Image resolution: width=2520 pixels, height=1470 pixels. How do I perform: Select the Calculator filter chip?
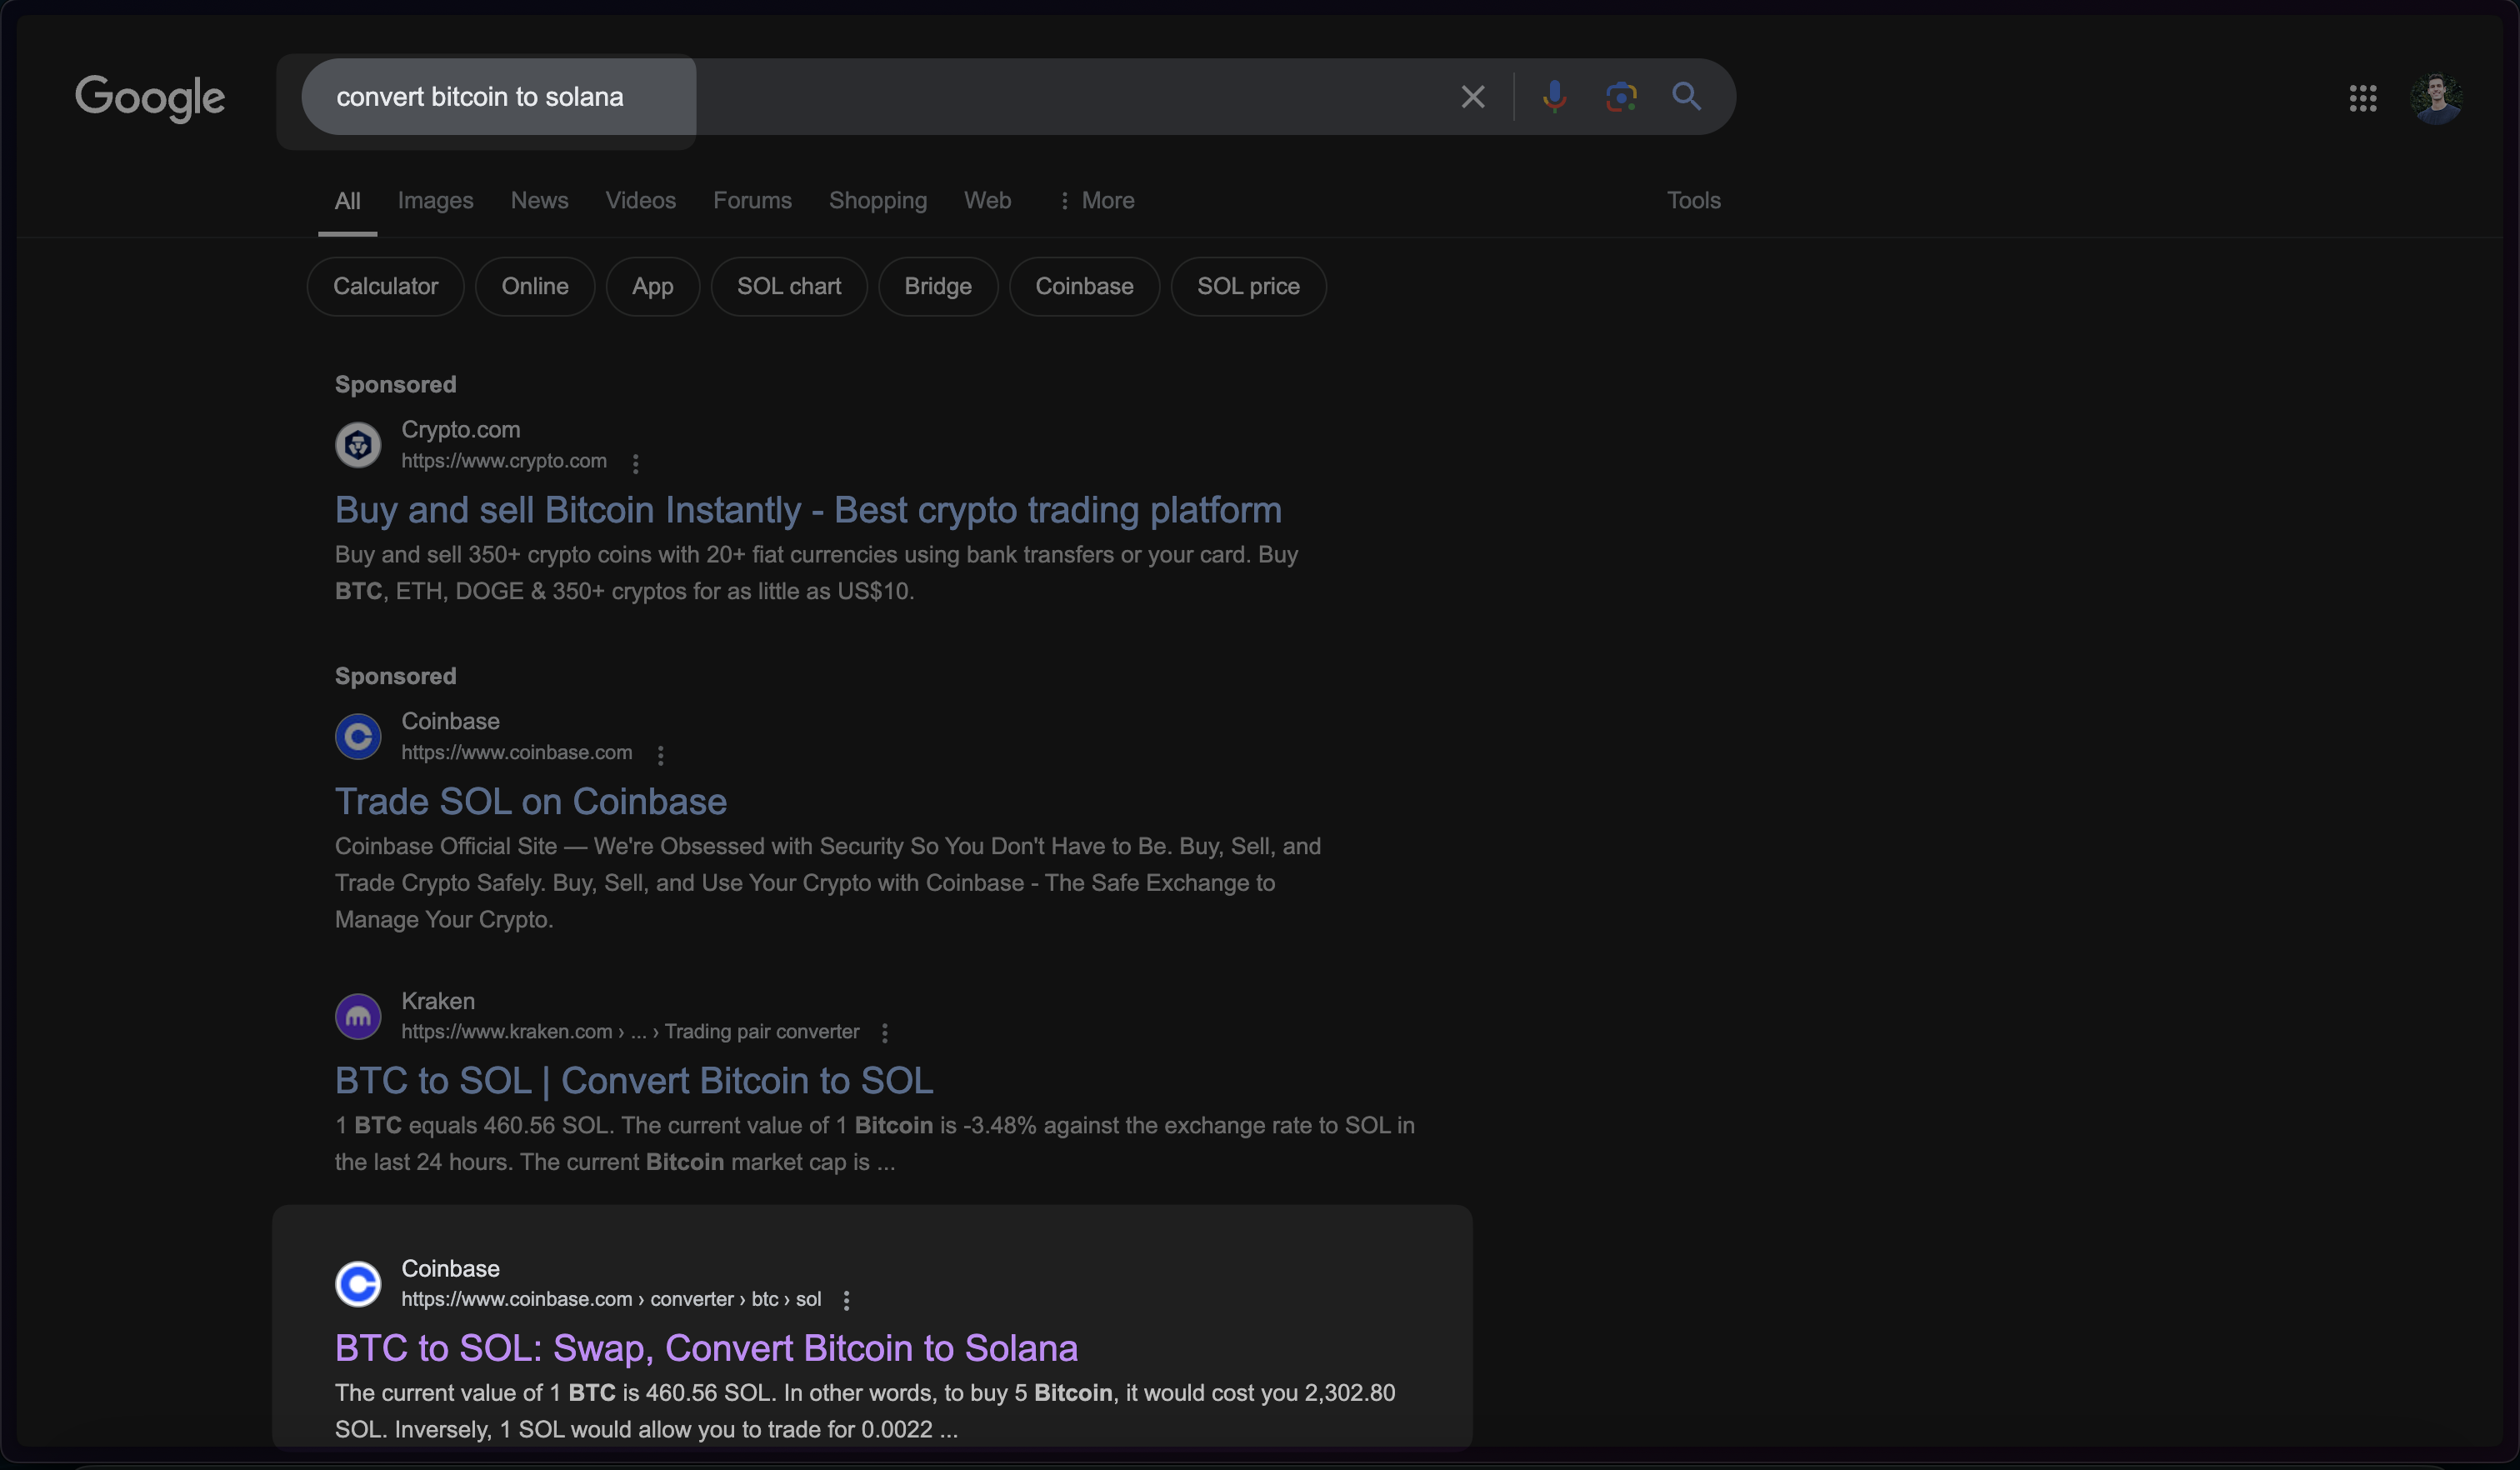tap(386, 287)
